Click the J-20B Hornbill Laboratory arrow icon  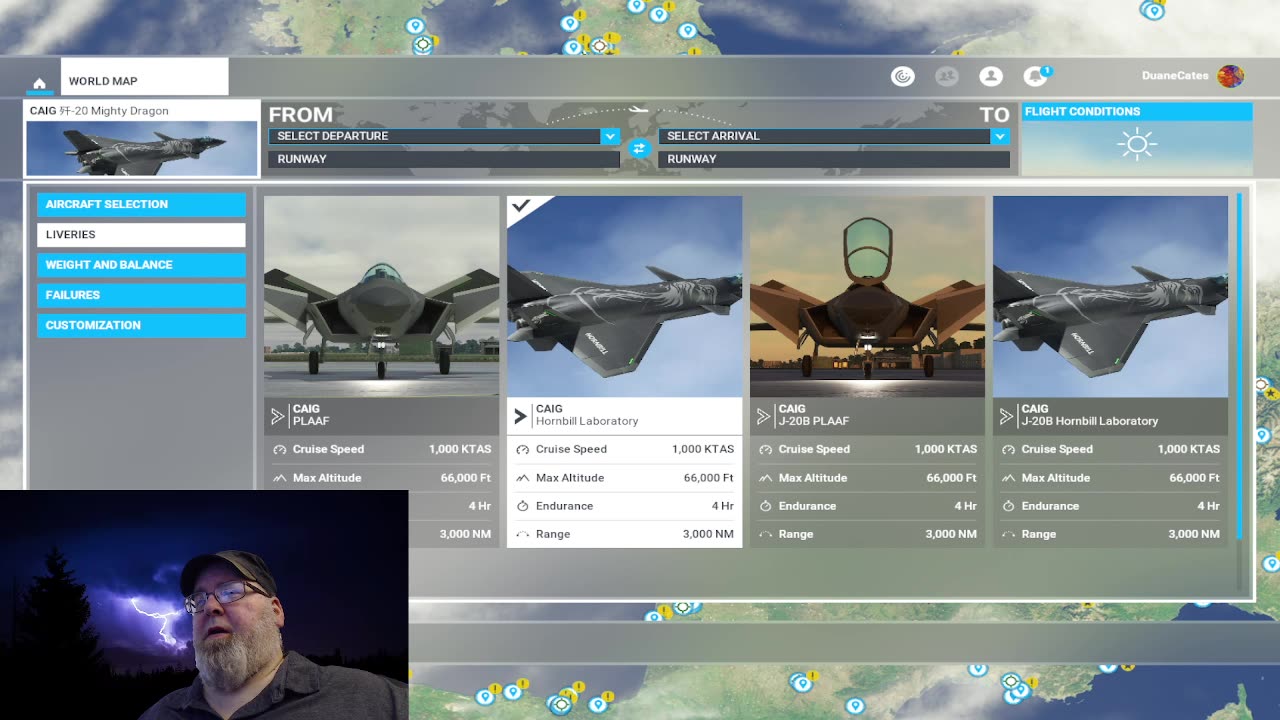[x=1007, y=416]
